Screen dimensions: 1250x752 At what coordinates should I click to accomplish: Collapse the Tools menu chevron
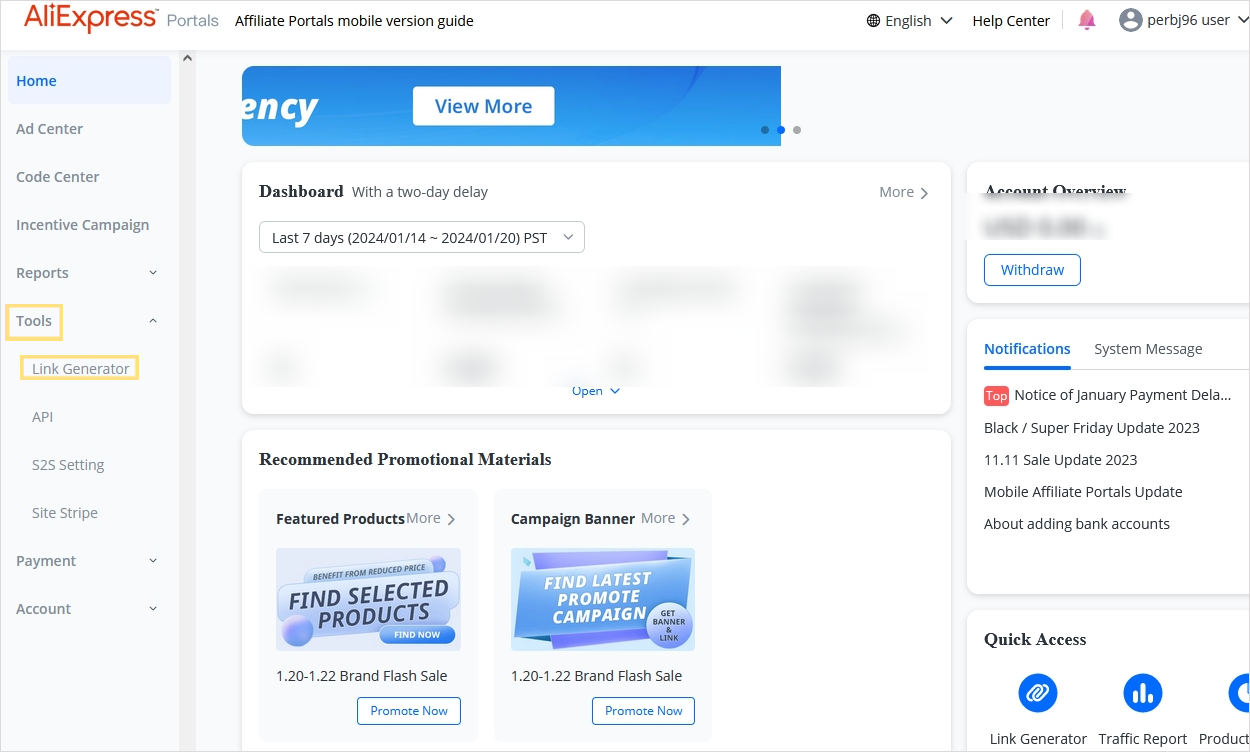point(153,321)
